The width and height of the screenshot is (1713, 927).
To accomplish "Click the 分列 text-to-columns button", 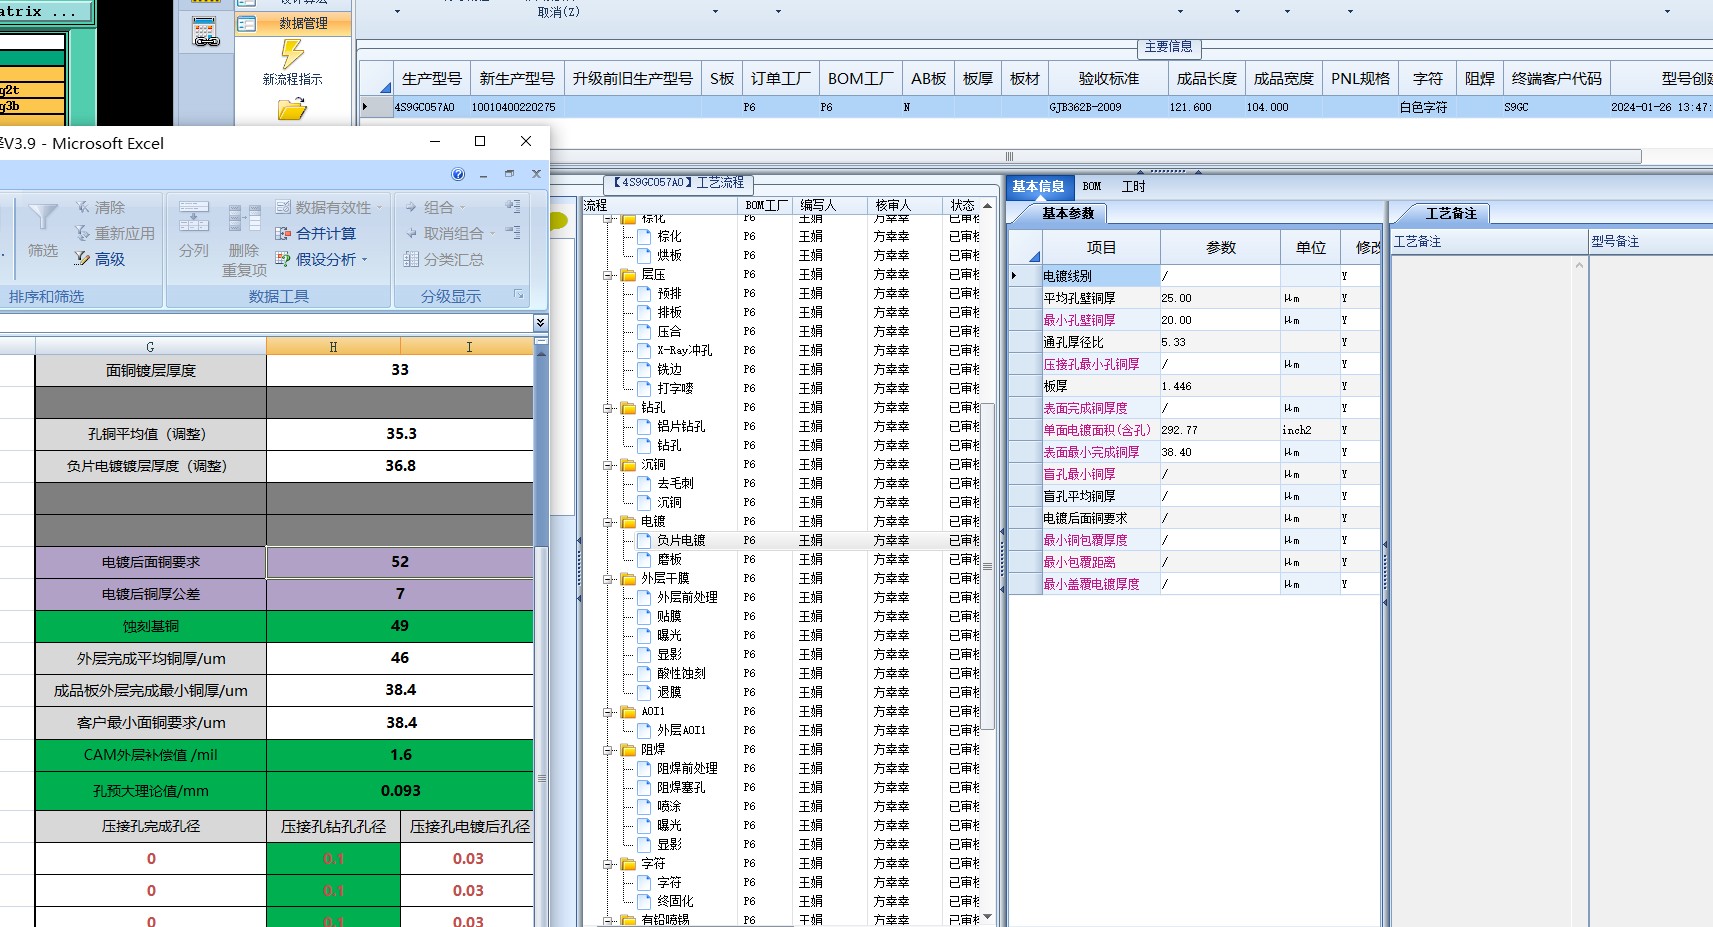I will tap(194, 232).
